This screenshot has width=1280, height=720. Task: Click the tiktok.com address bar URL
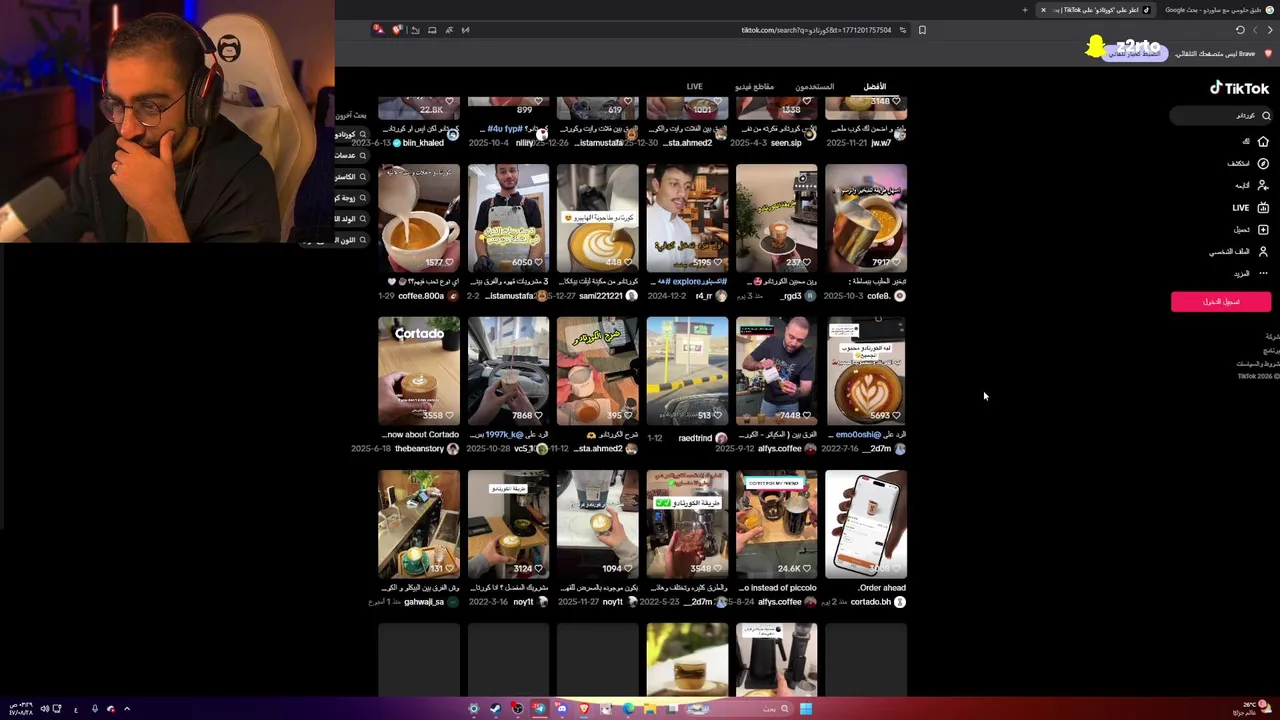(816, 30)
